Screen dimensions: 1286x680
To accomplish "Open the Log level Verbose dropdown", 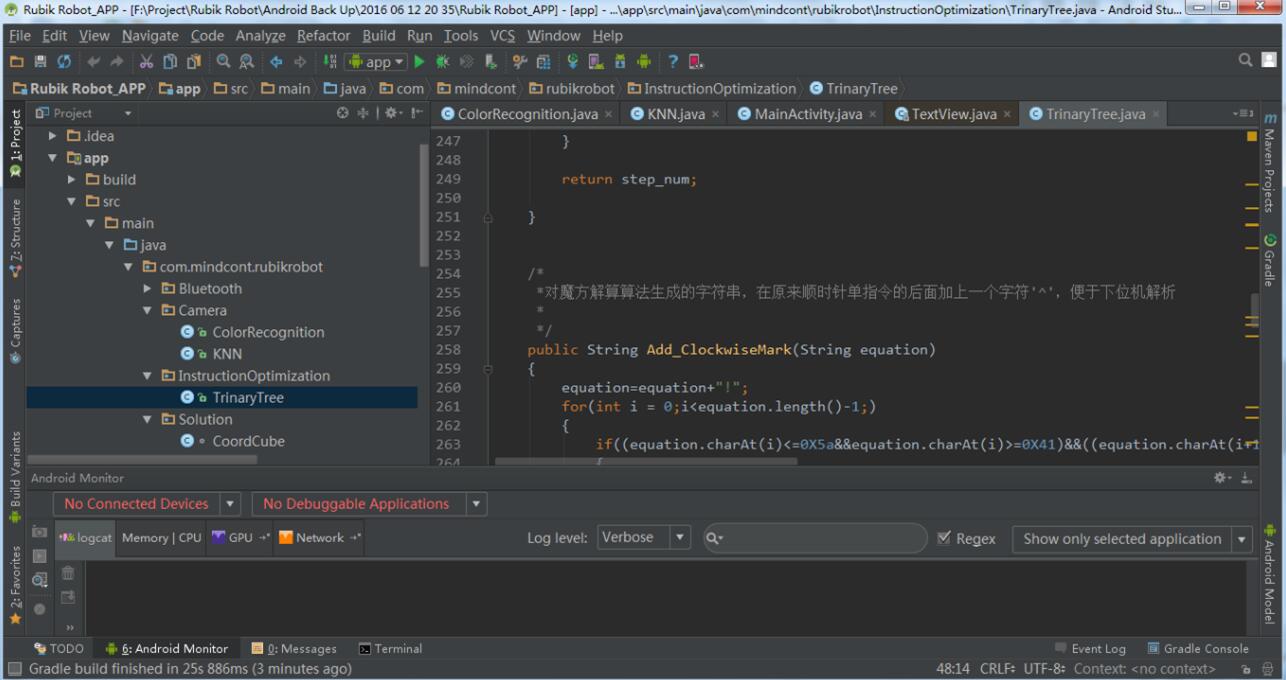I will (x=644, y=538).
